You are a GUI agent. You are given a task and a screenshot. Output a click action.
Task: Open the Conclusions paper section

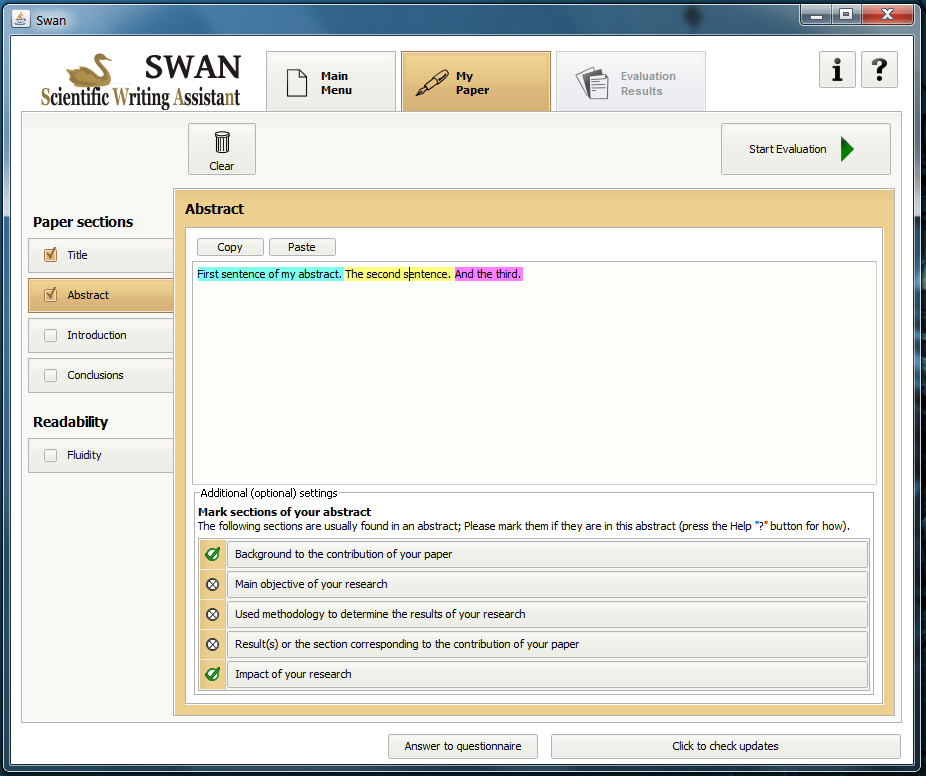[101, 376]
